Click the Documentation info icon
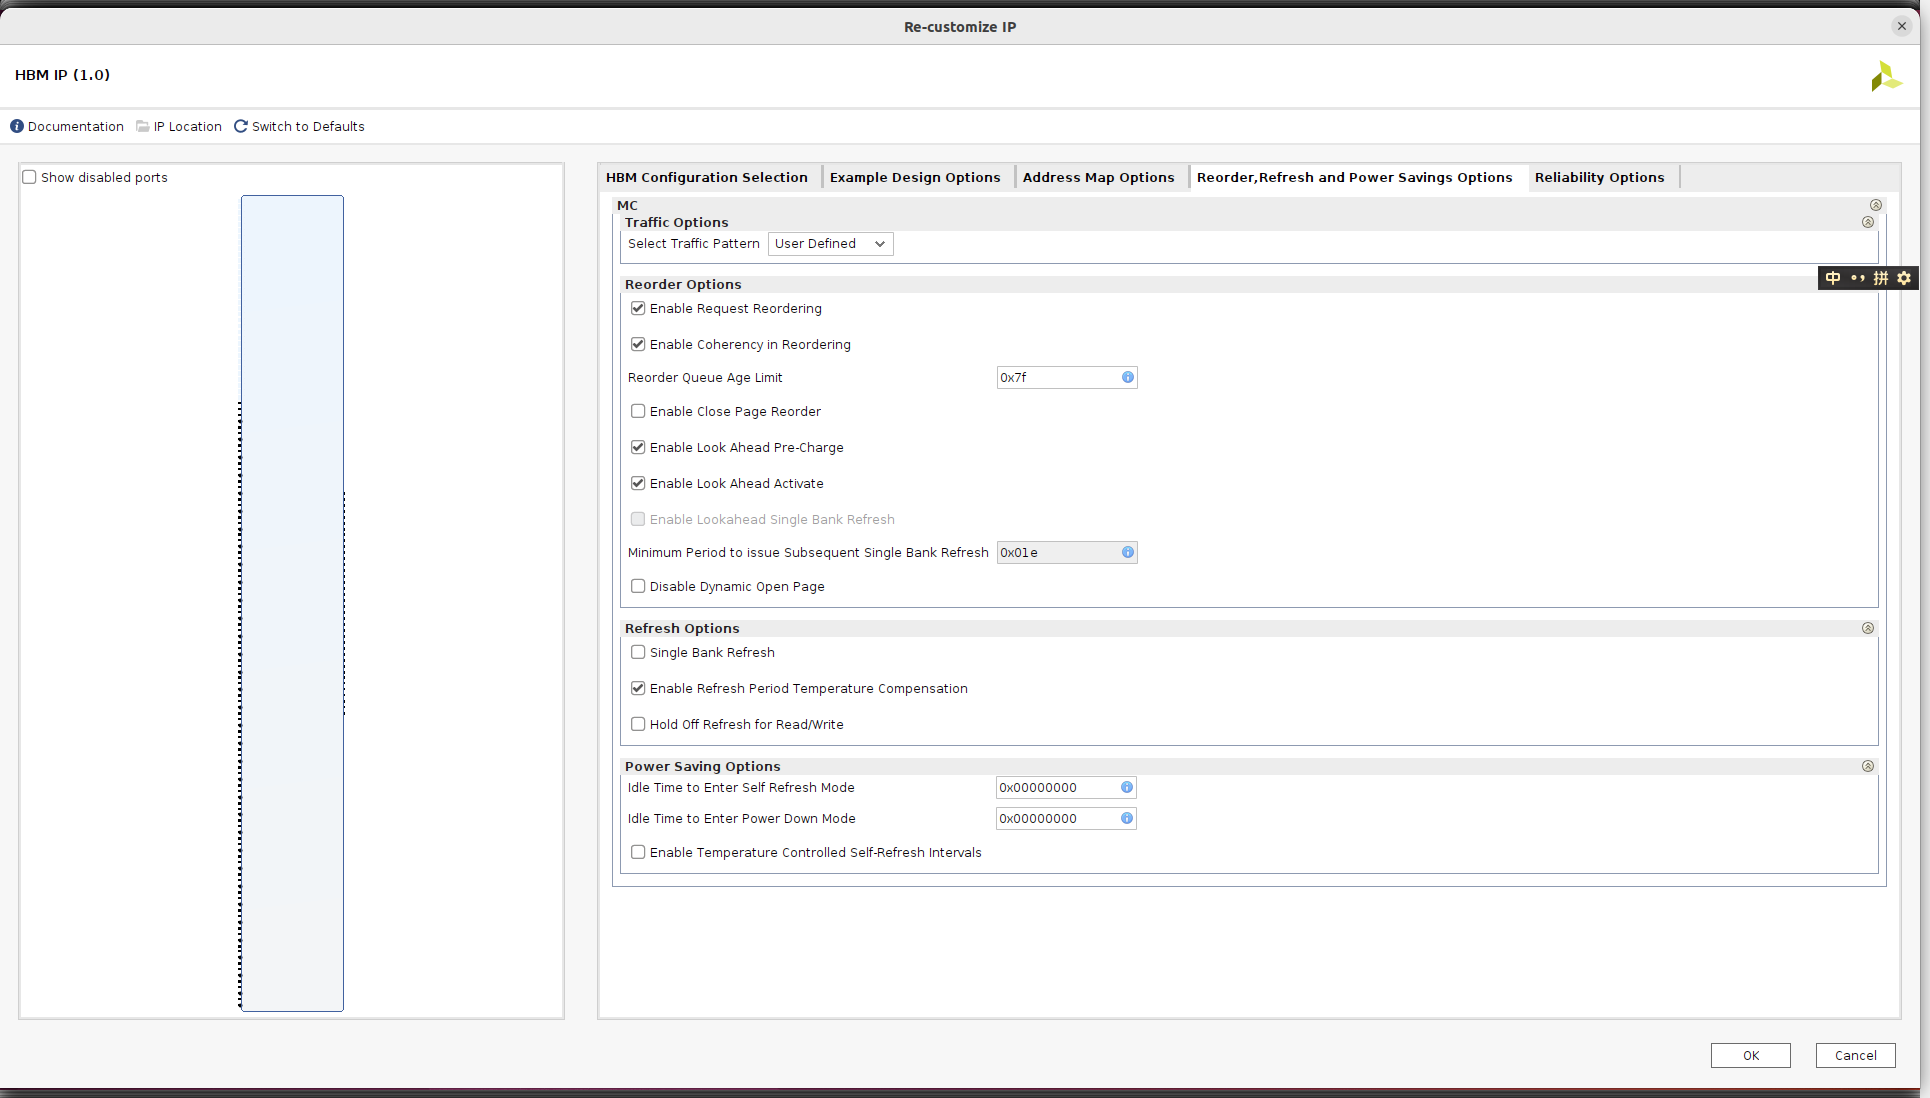1930x1098 pixels. point(17,126)
